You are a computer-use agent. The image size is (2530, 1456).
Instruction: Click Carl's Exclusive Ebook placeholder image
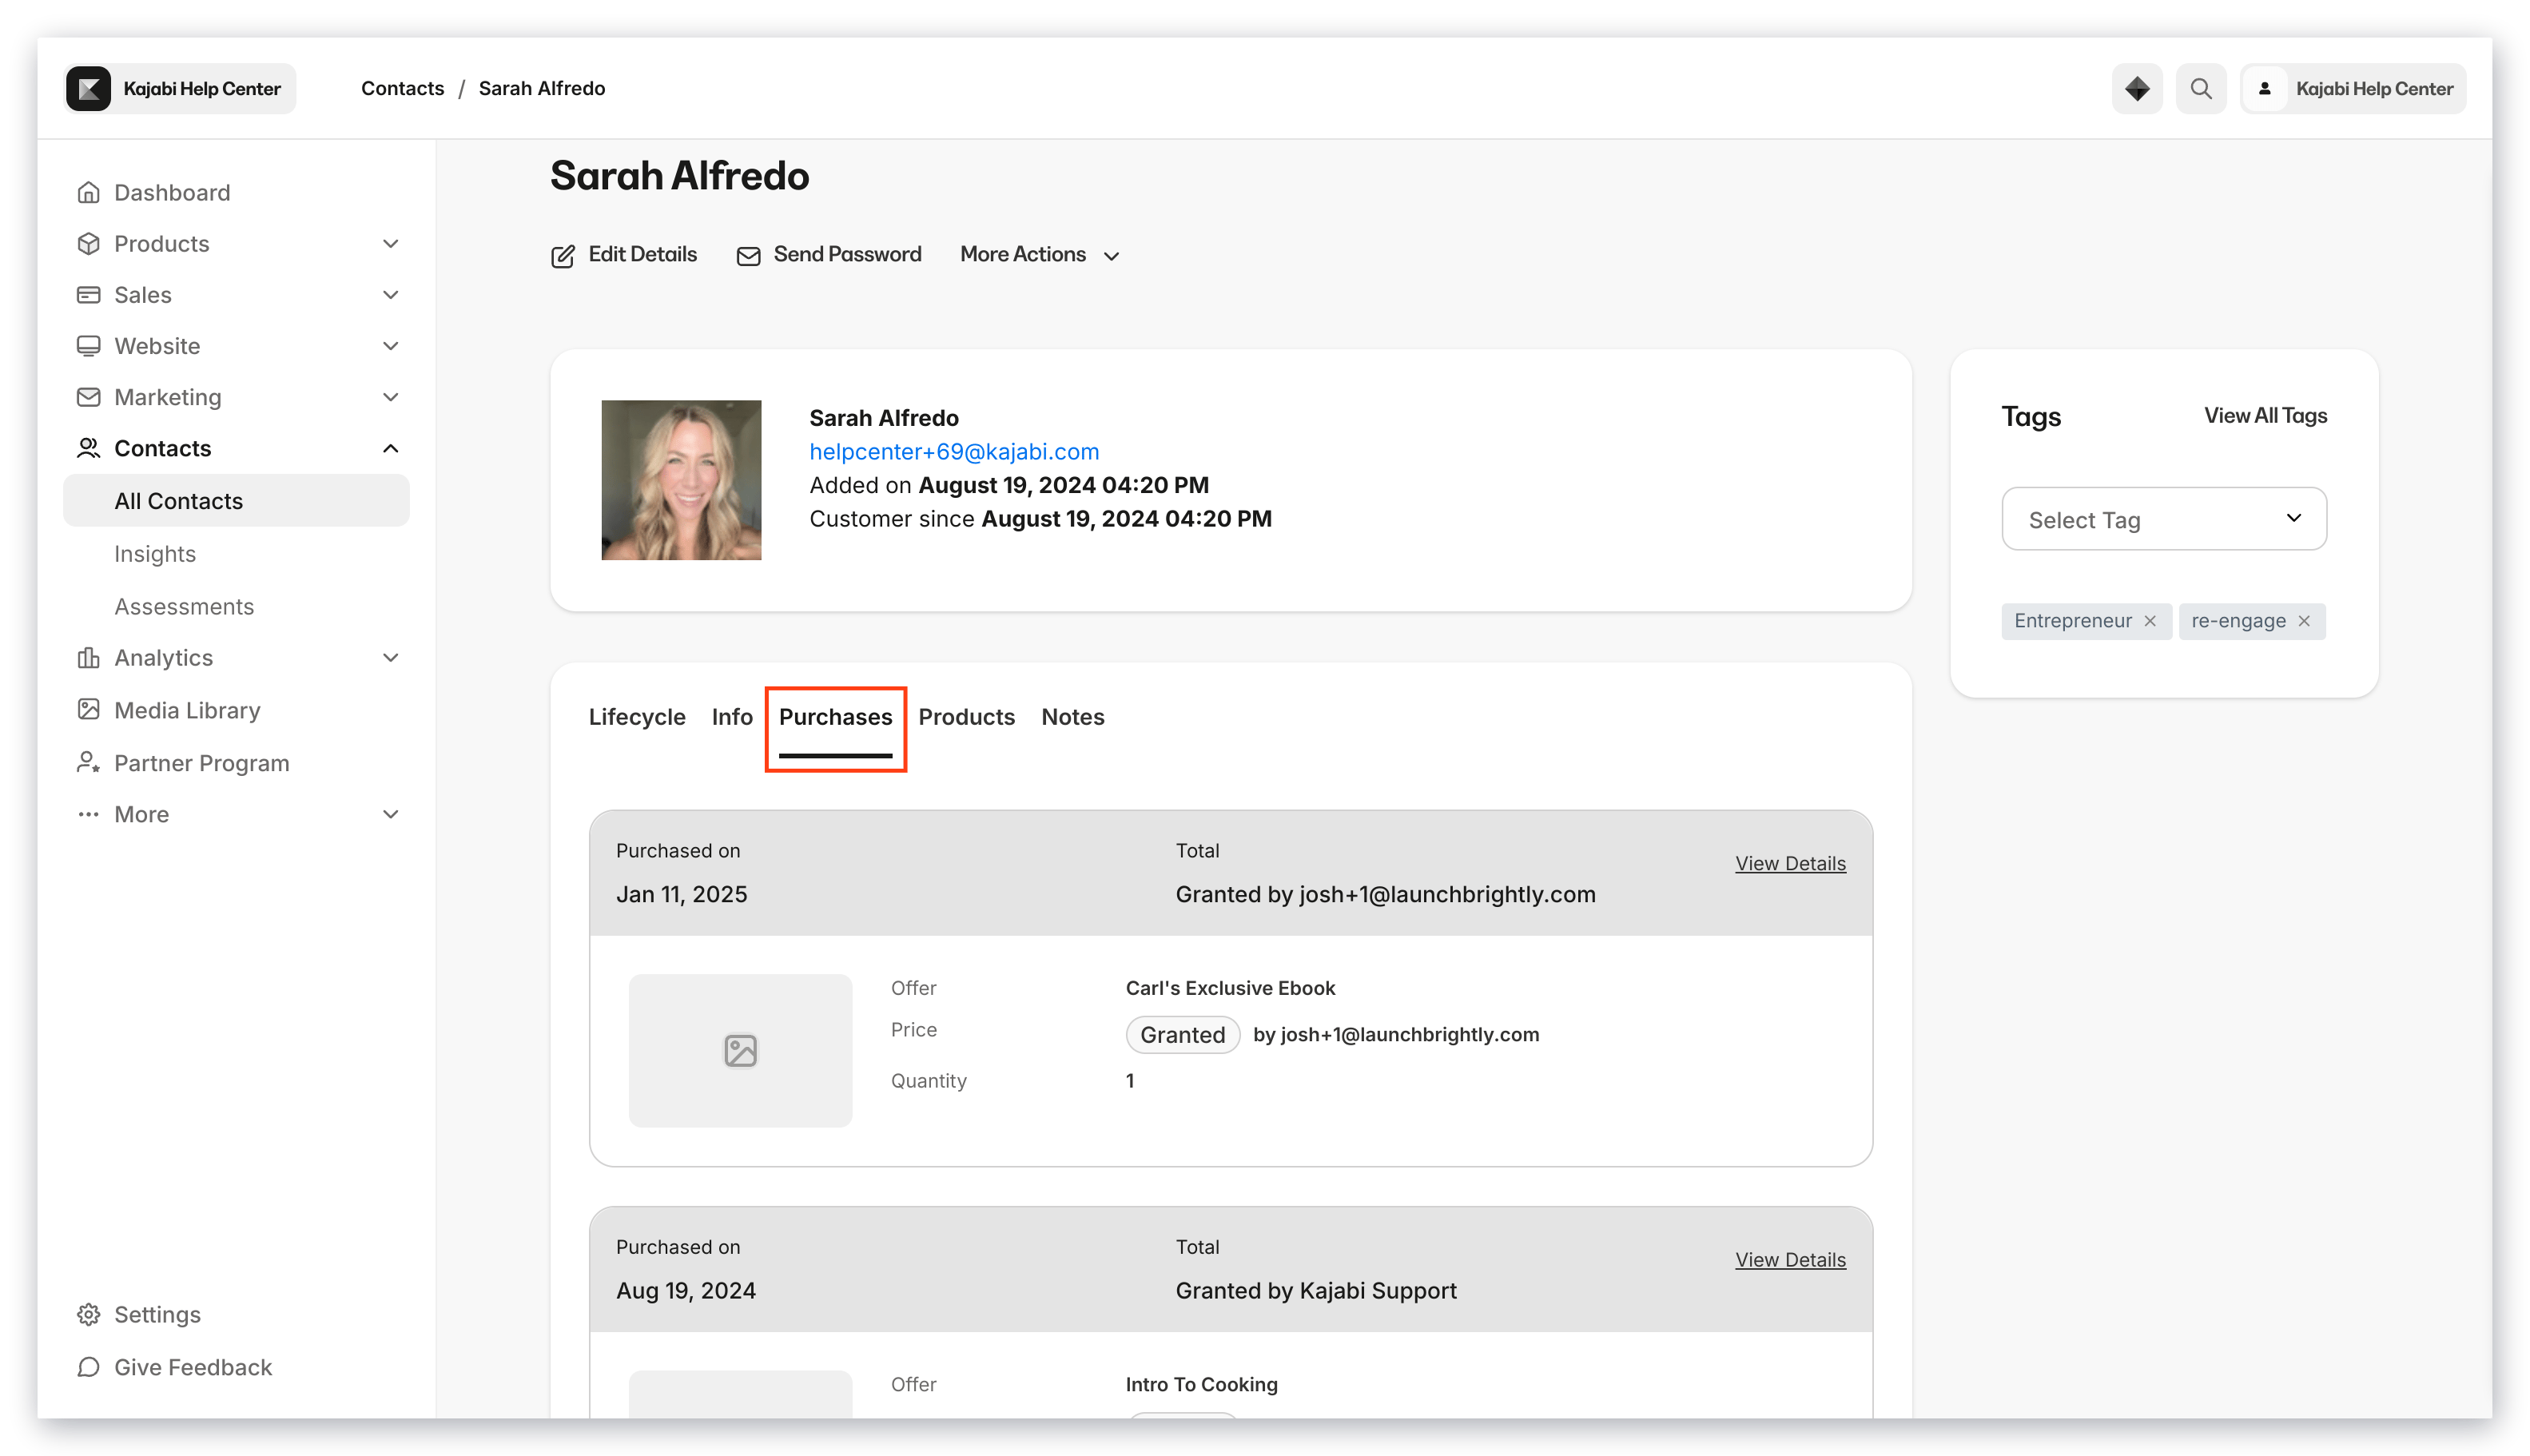(740, 1050)
